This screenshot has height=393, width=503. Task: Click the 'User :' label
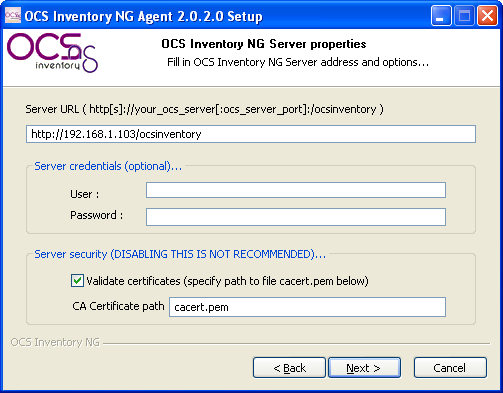[x=85, y=194]
